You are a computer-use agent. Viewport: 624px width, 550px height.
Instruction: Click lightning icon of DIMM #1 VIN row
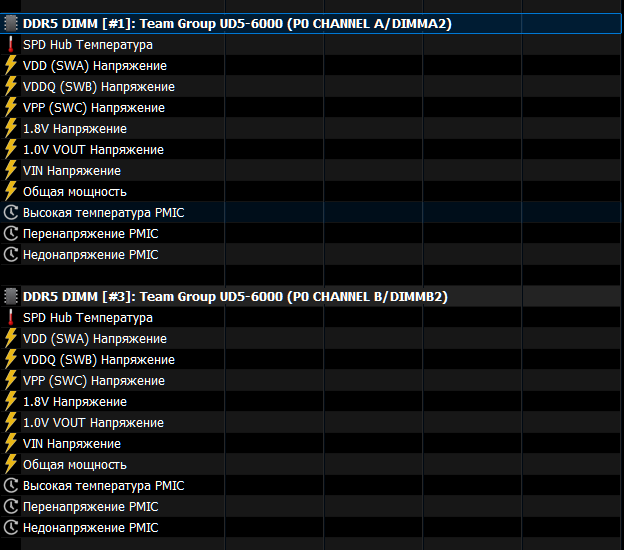coord(11,171)
